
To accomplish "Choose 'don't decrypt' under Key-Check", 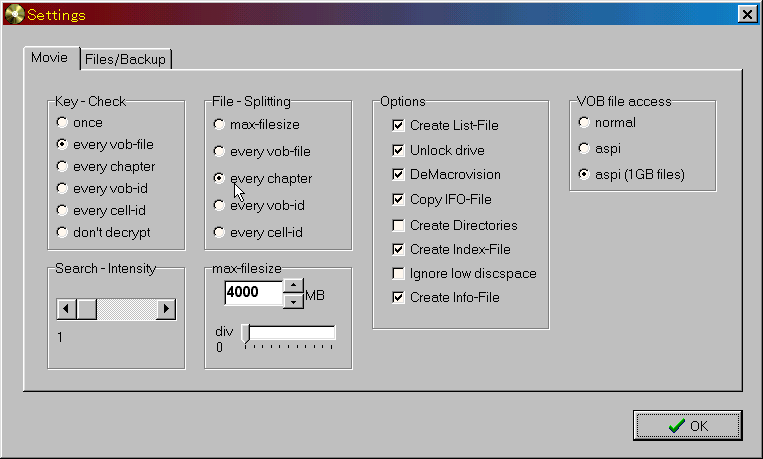I will pos(63,233).
